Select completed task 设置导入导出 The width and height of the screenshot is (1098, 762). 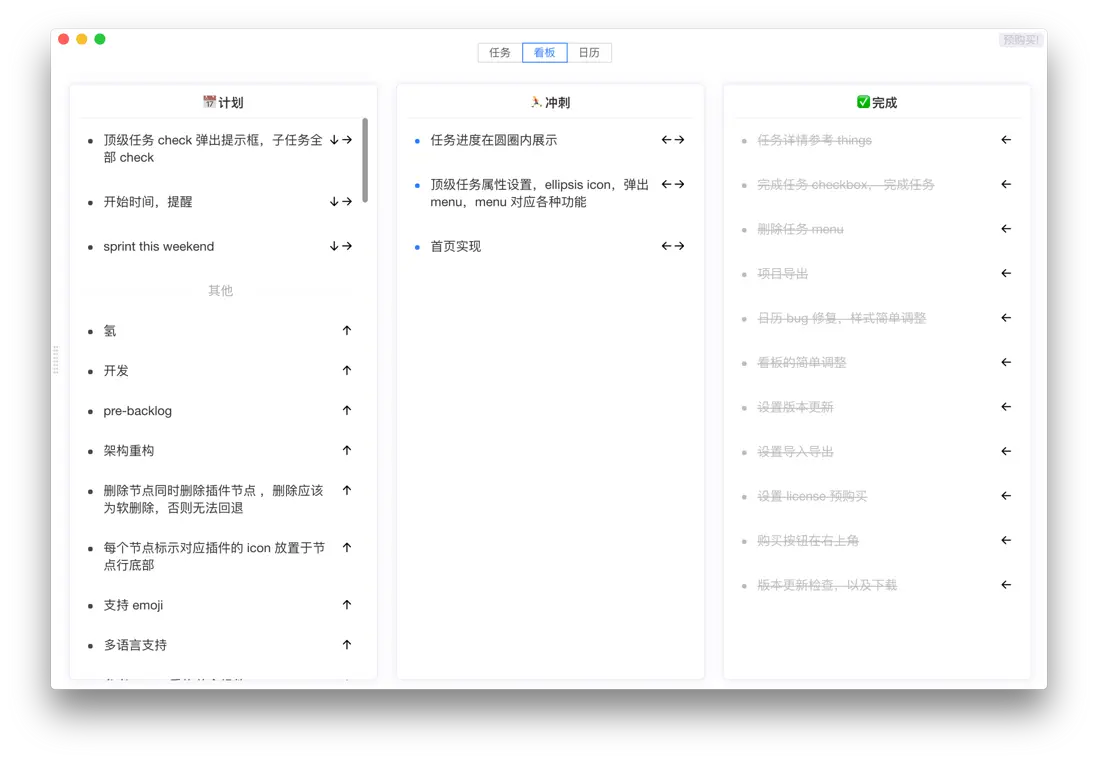click(795, 451)
